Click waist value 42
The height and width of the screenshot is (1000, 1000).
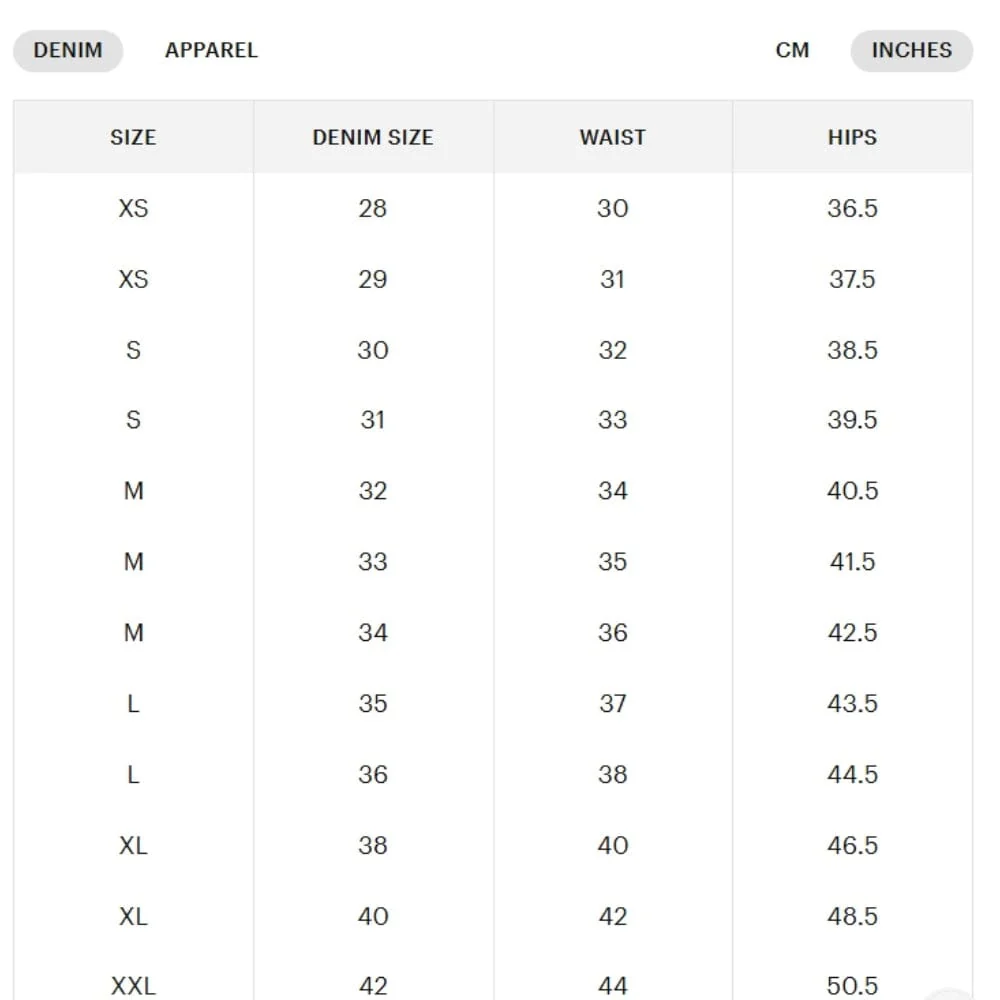click(x=612, y=916)
